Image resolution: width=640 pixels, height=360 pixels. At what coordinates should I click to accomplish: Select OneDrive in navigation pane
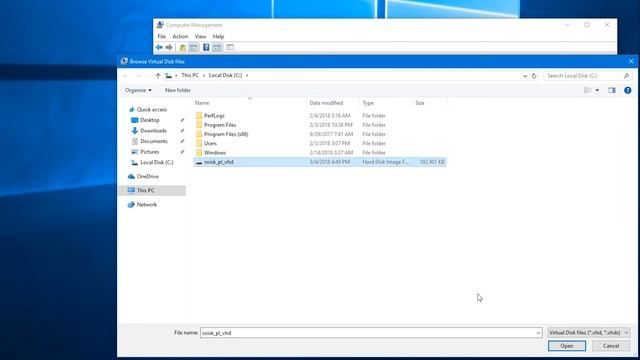pos(143,176)
